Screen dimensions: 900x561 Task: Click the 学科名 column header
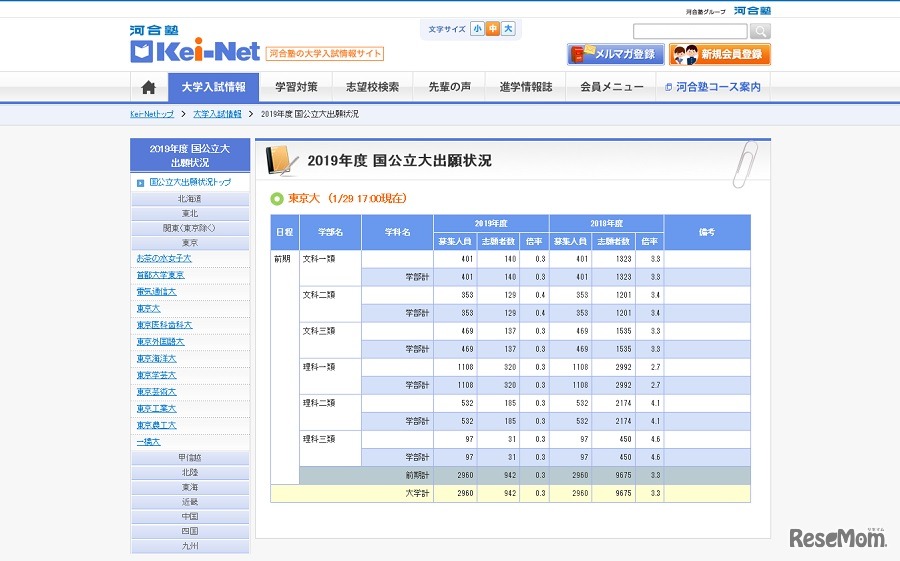[397, 233]
